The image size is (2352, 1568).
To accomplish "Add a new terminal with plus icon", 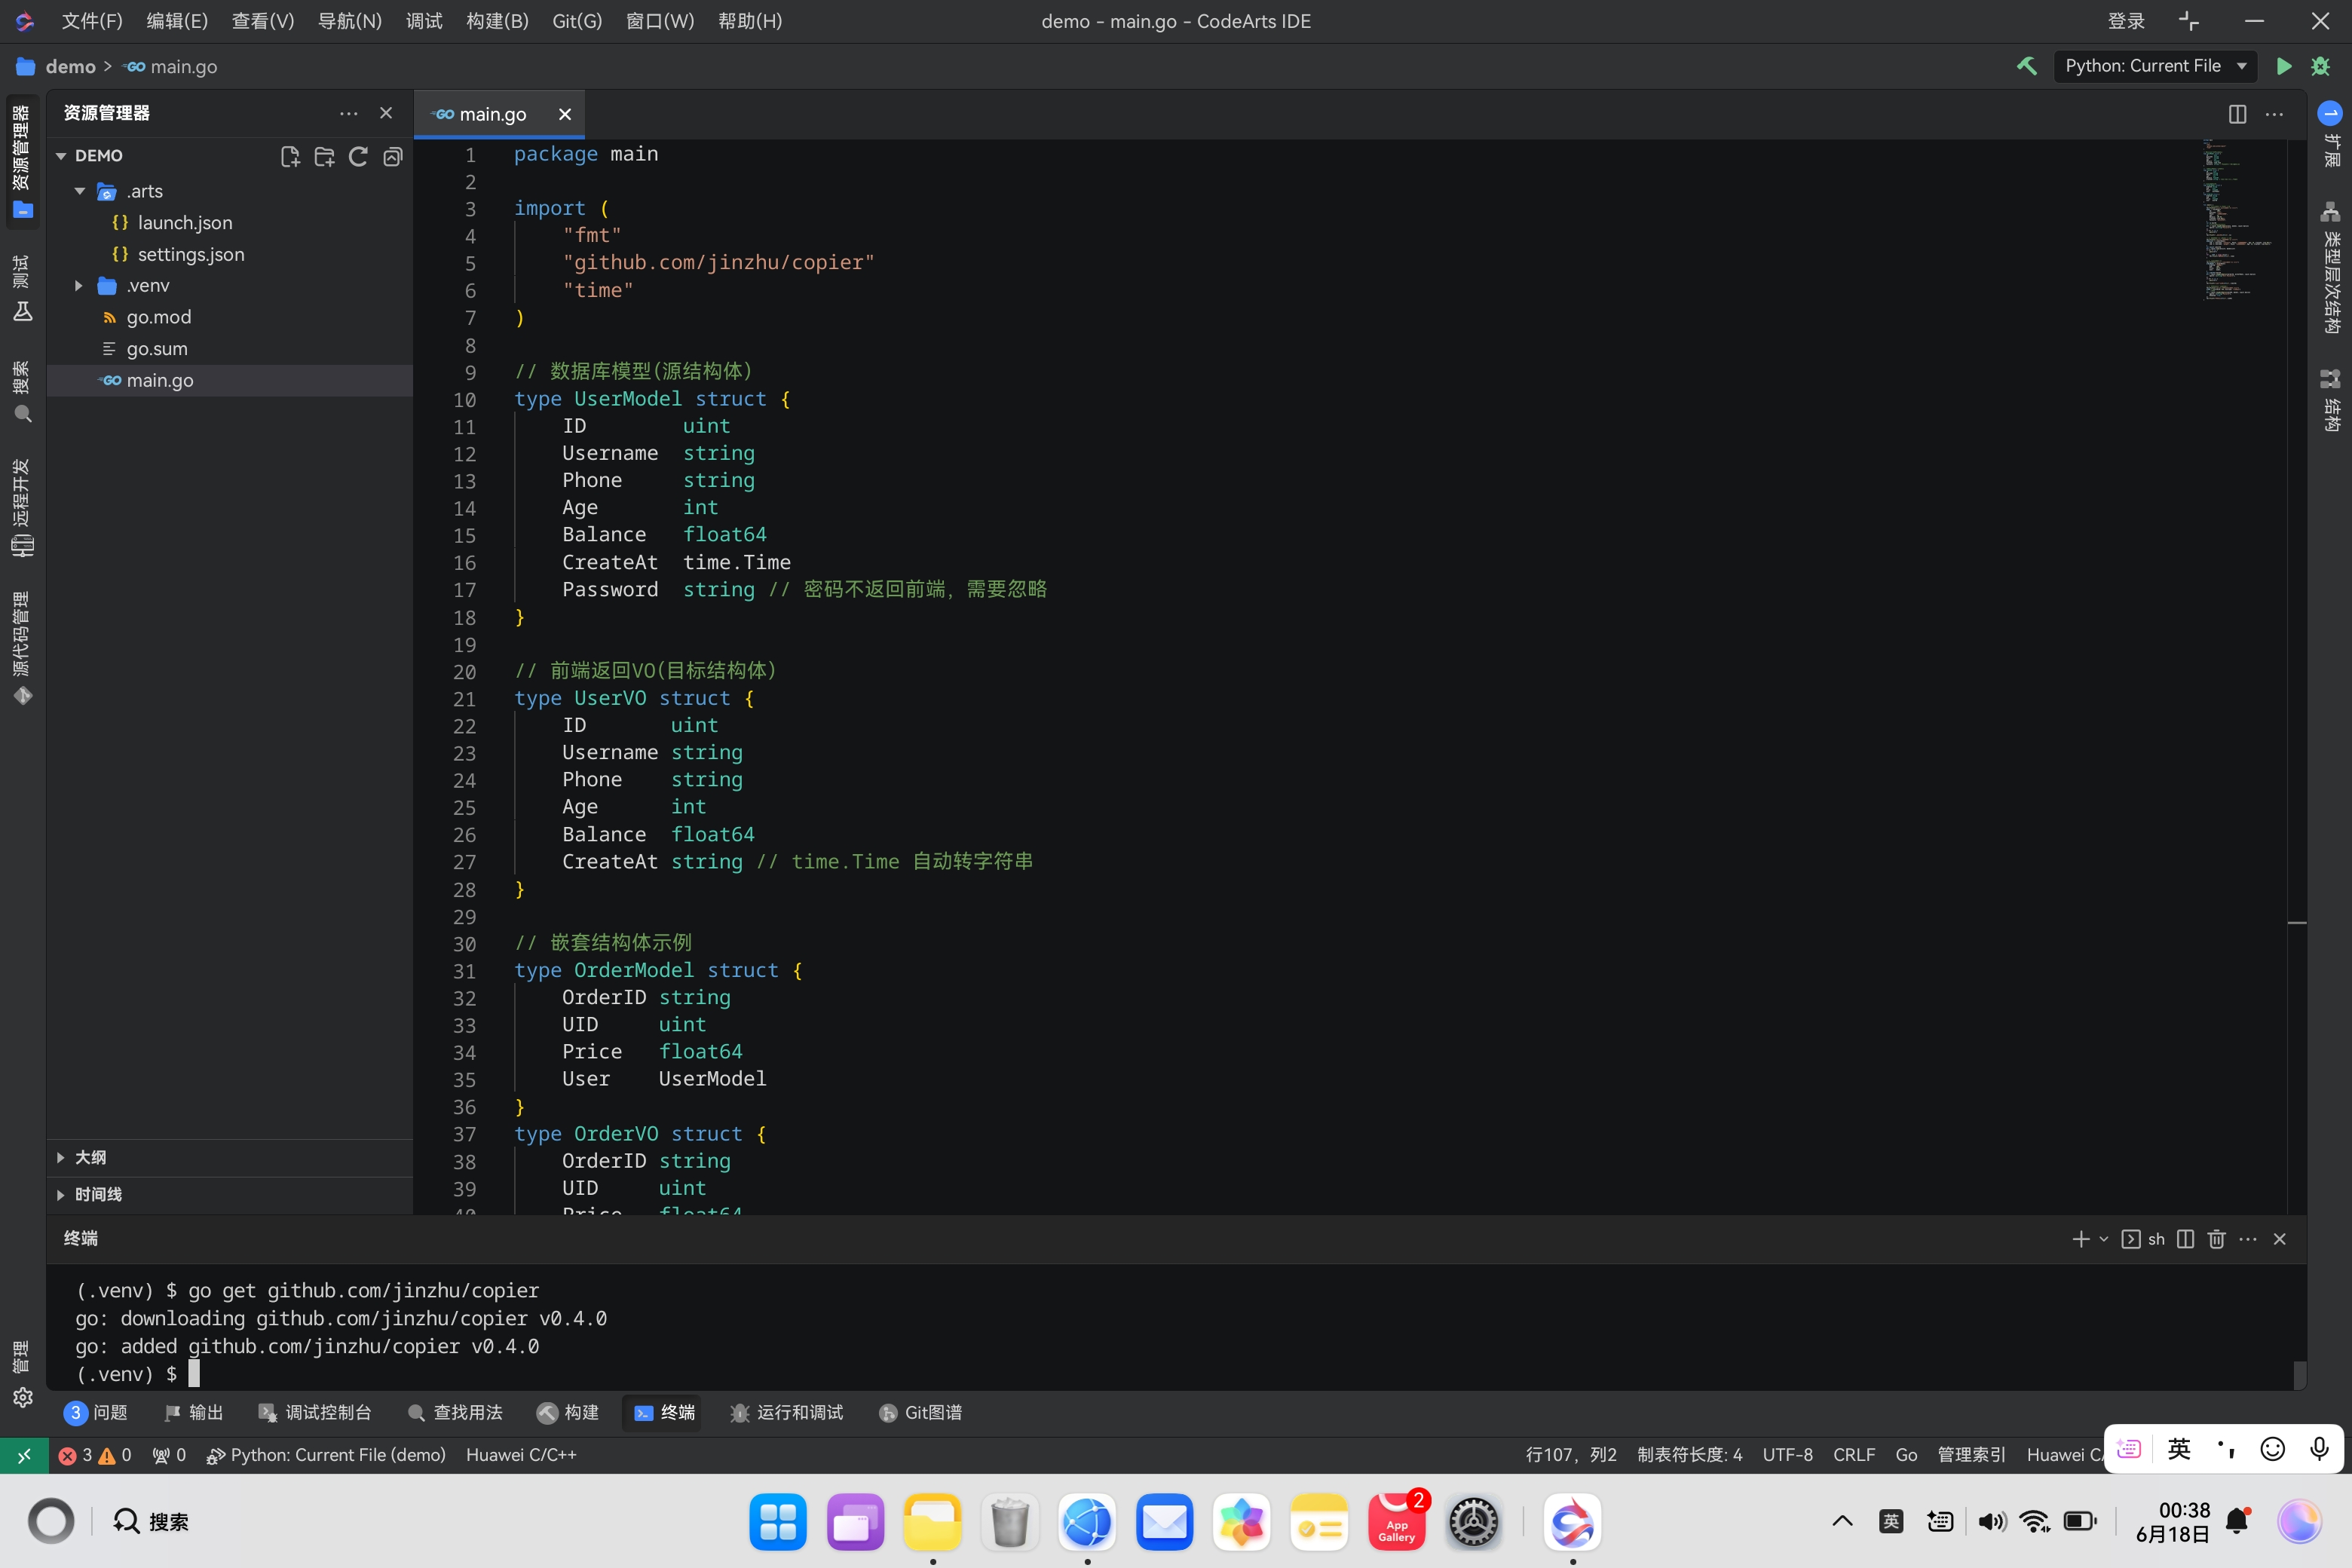I will click(2081, 1239).
